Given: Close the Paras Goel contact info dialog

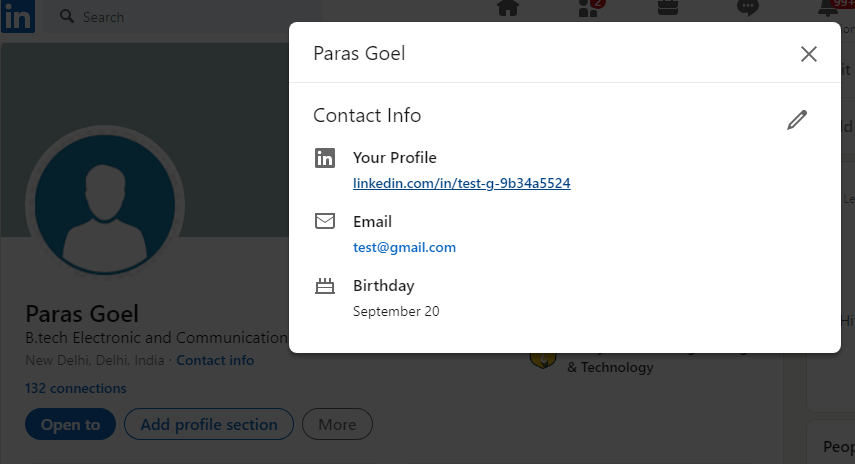Looking at the screenshot, I should point(809,54).
